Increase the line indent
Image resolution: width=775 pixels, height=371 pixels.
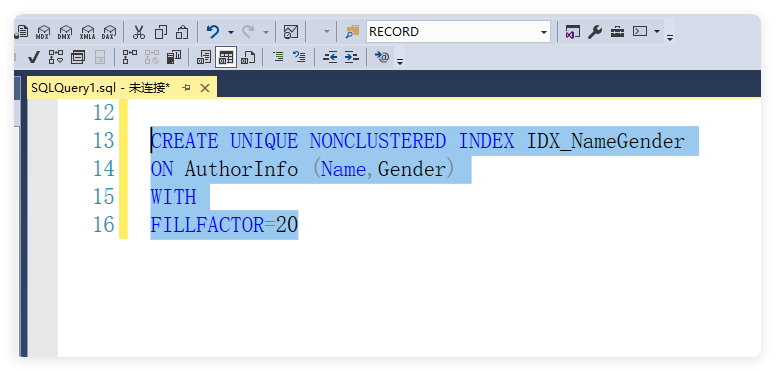coord(351,57)
